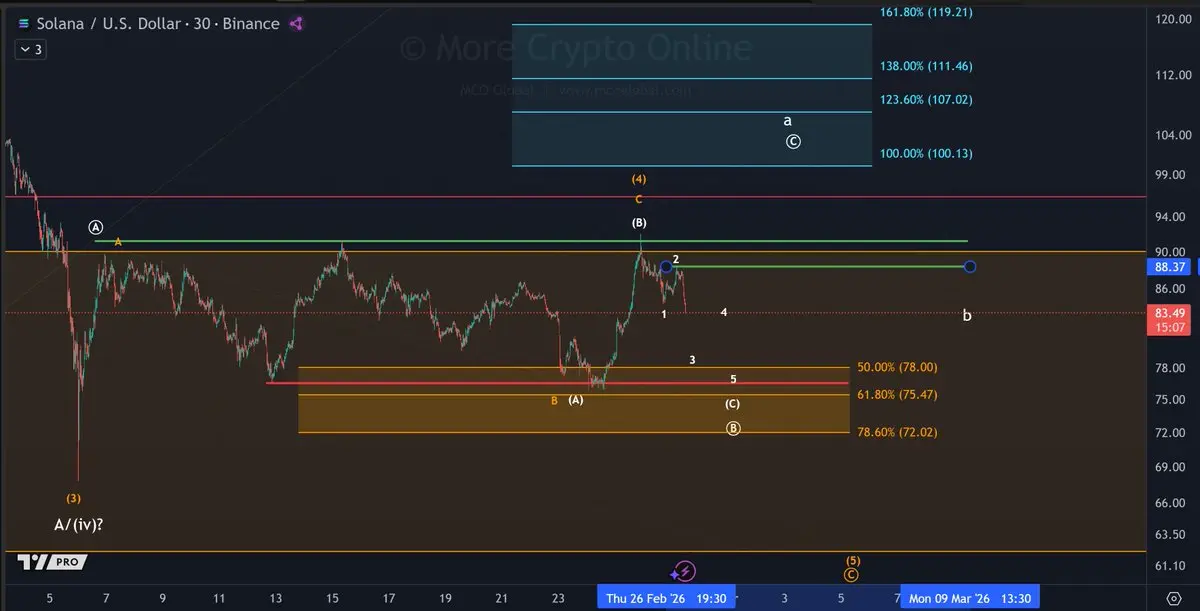1200x611 pixels.
Task: Click the Mon 09 Mar '26 13:30 date label
Action: pos(969,598)
